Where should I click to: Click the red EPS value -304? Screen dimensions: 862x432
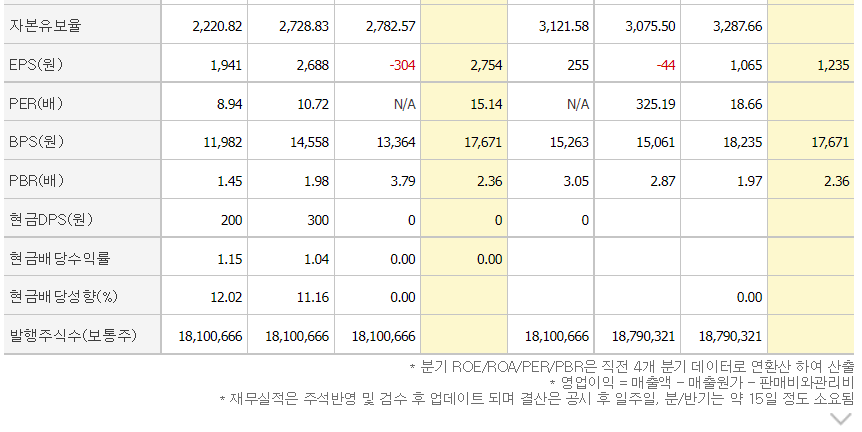pyautogui.click(x=402, y=65)
